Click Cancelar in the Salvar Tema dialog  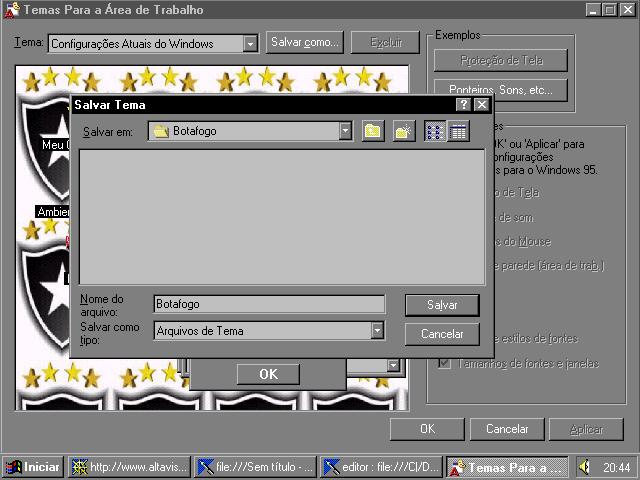tap(442, 334)
